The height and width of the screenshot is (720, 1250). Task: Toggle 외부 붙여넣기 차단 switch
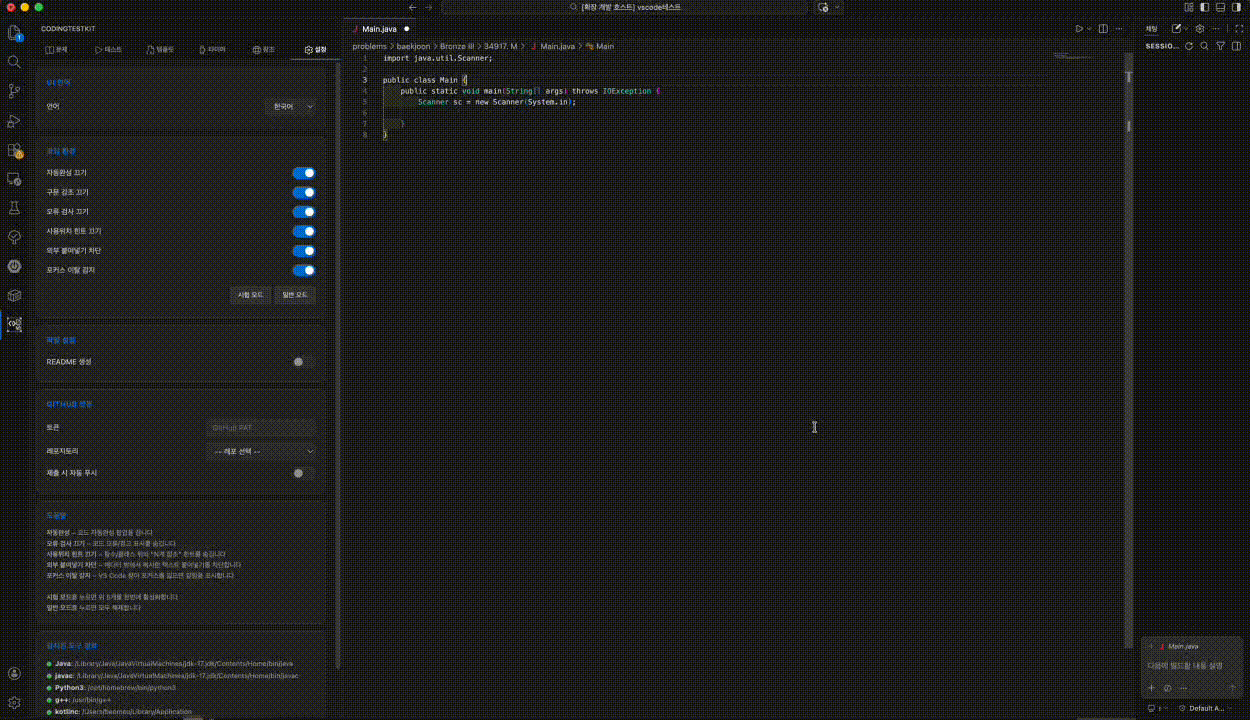[304, 251]
